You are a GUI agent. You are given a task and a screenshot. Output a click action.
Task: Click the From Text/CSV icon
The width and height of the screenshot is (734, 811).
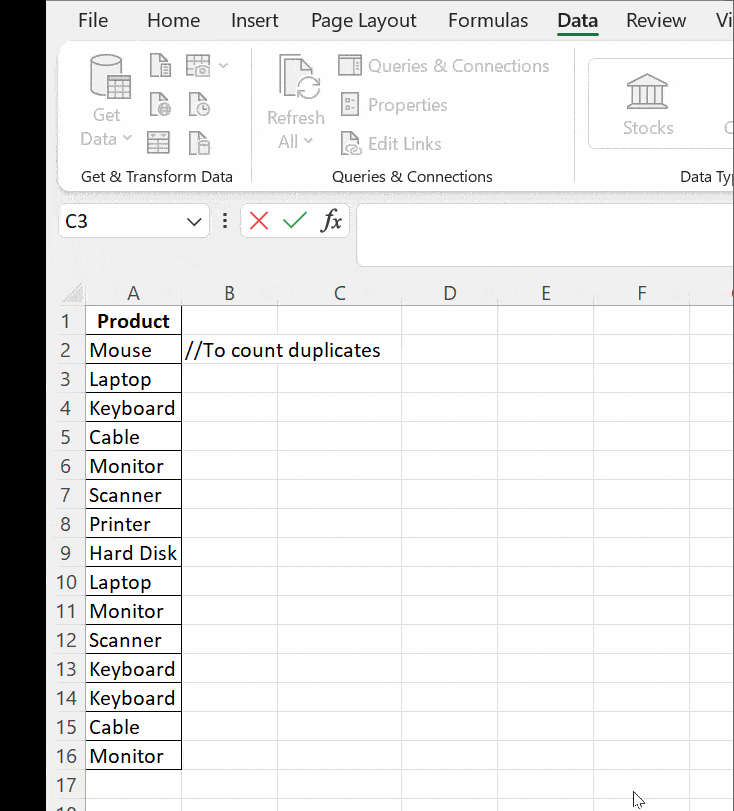160,66
